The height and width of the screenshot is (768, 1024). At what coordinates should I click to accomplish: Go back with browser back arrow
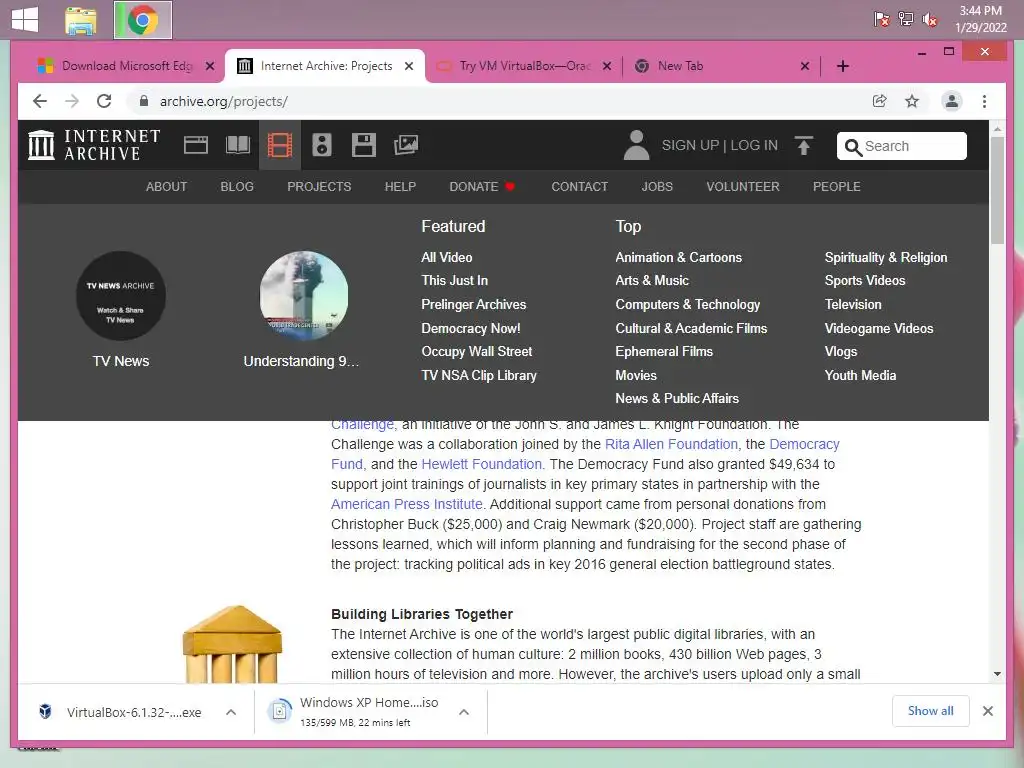coord(40,101)
